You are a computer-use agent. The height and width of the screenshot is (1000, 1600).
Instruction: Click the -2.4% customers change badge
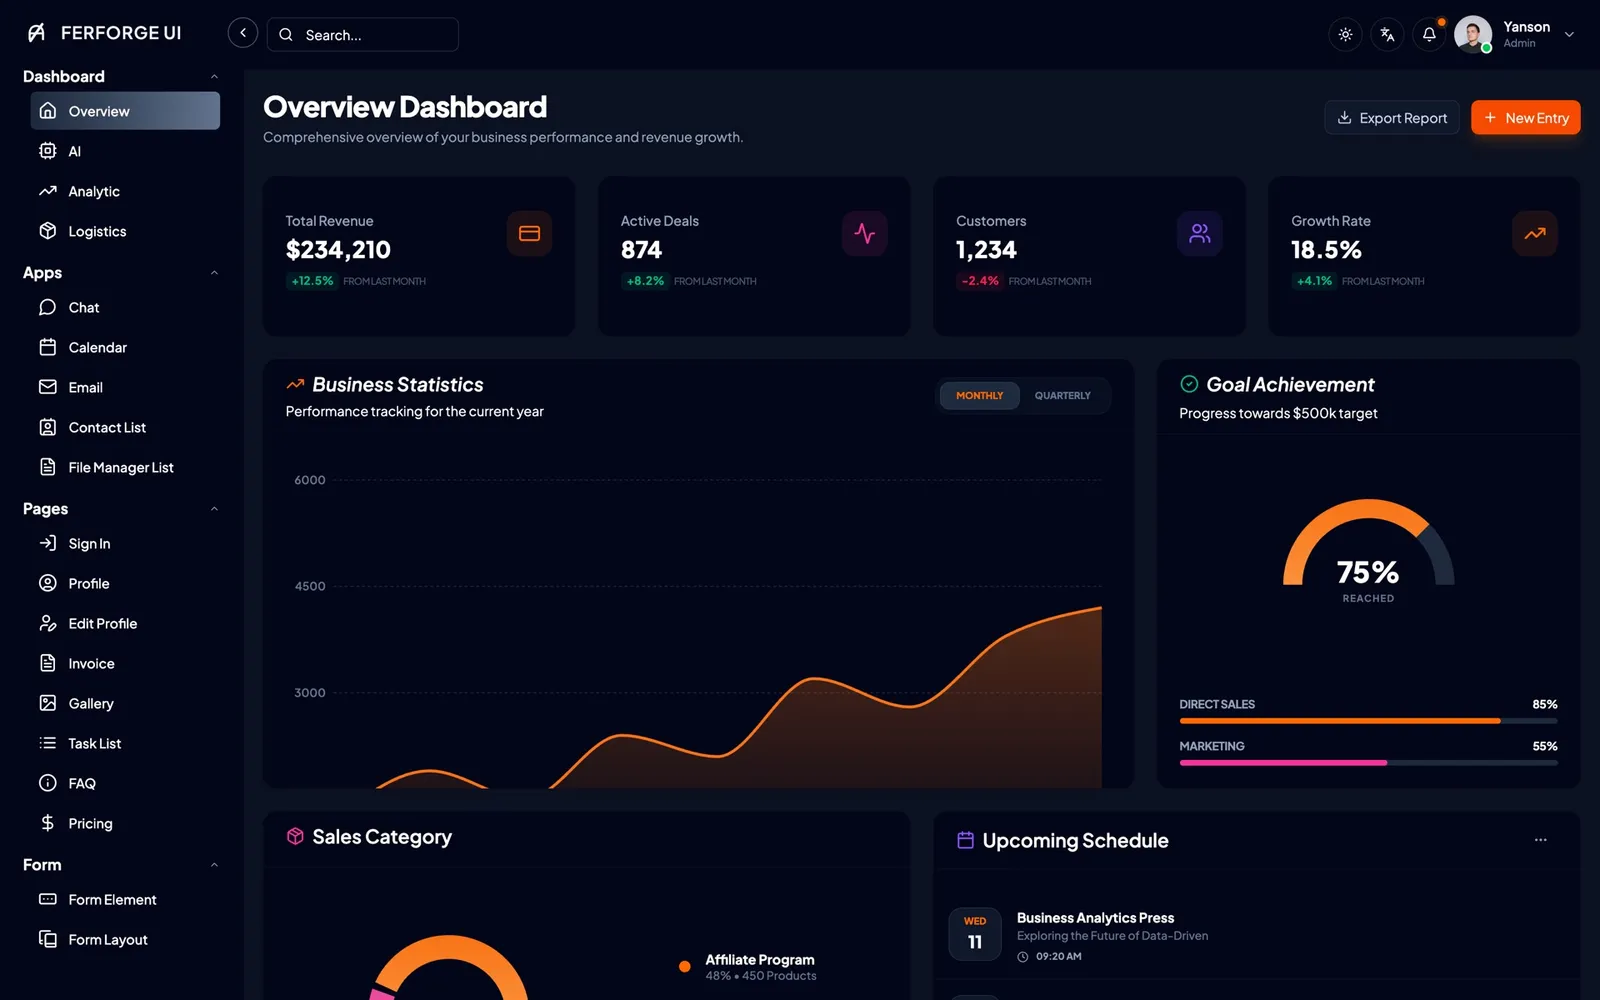[980, 281]
